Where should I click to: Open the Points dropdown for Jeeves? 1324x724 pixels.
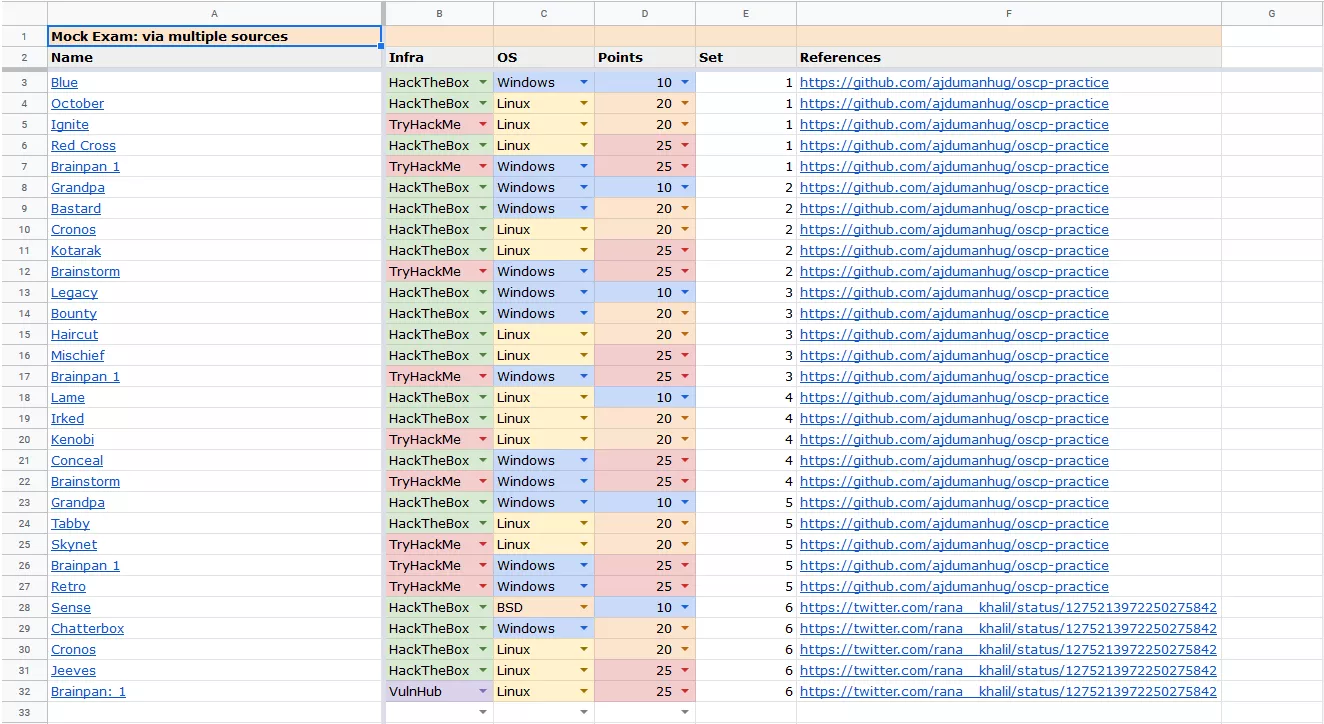[685, 671]
